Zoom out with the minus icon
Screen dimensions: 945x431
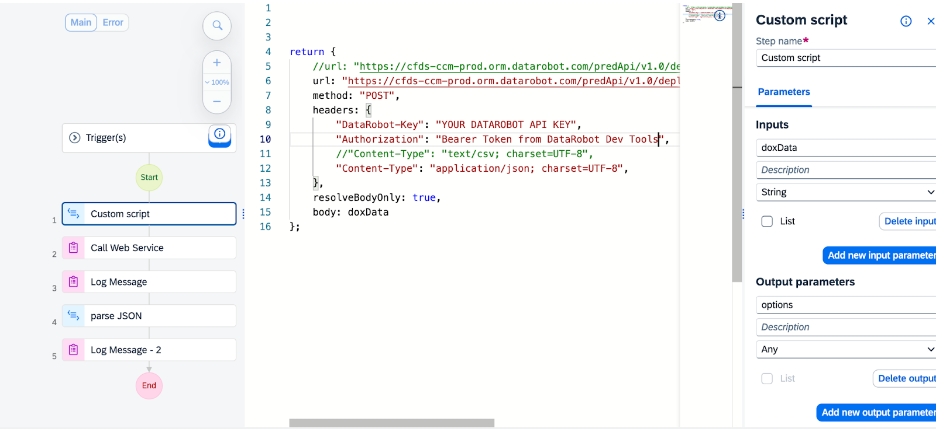tap(217, 101)
